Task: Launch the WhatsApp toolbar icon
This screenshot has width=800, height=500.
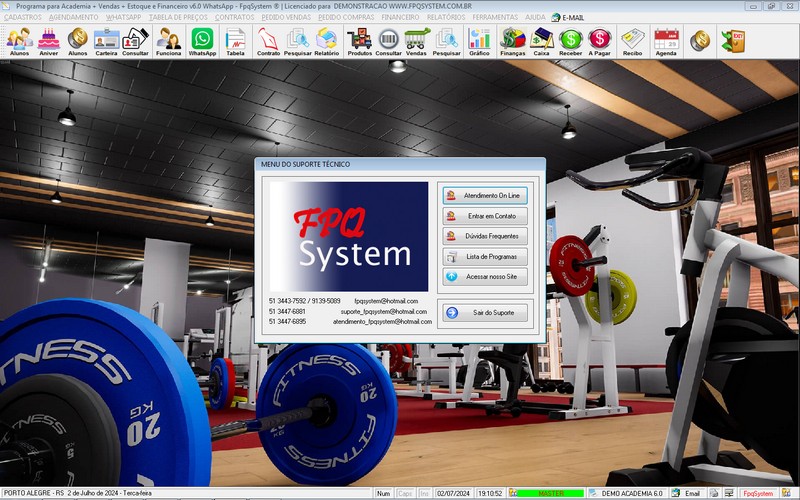Action: pos(202,41)
